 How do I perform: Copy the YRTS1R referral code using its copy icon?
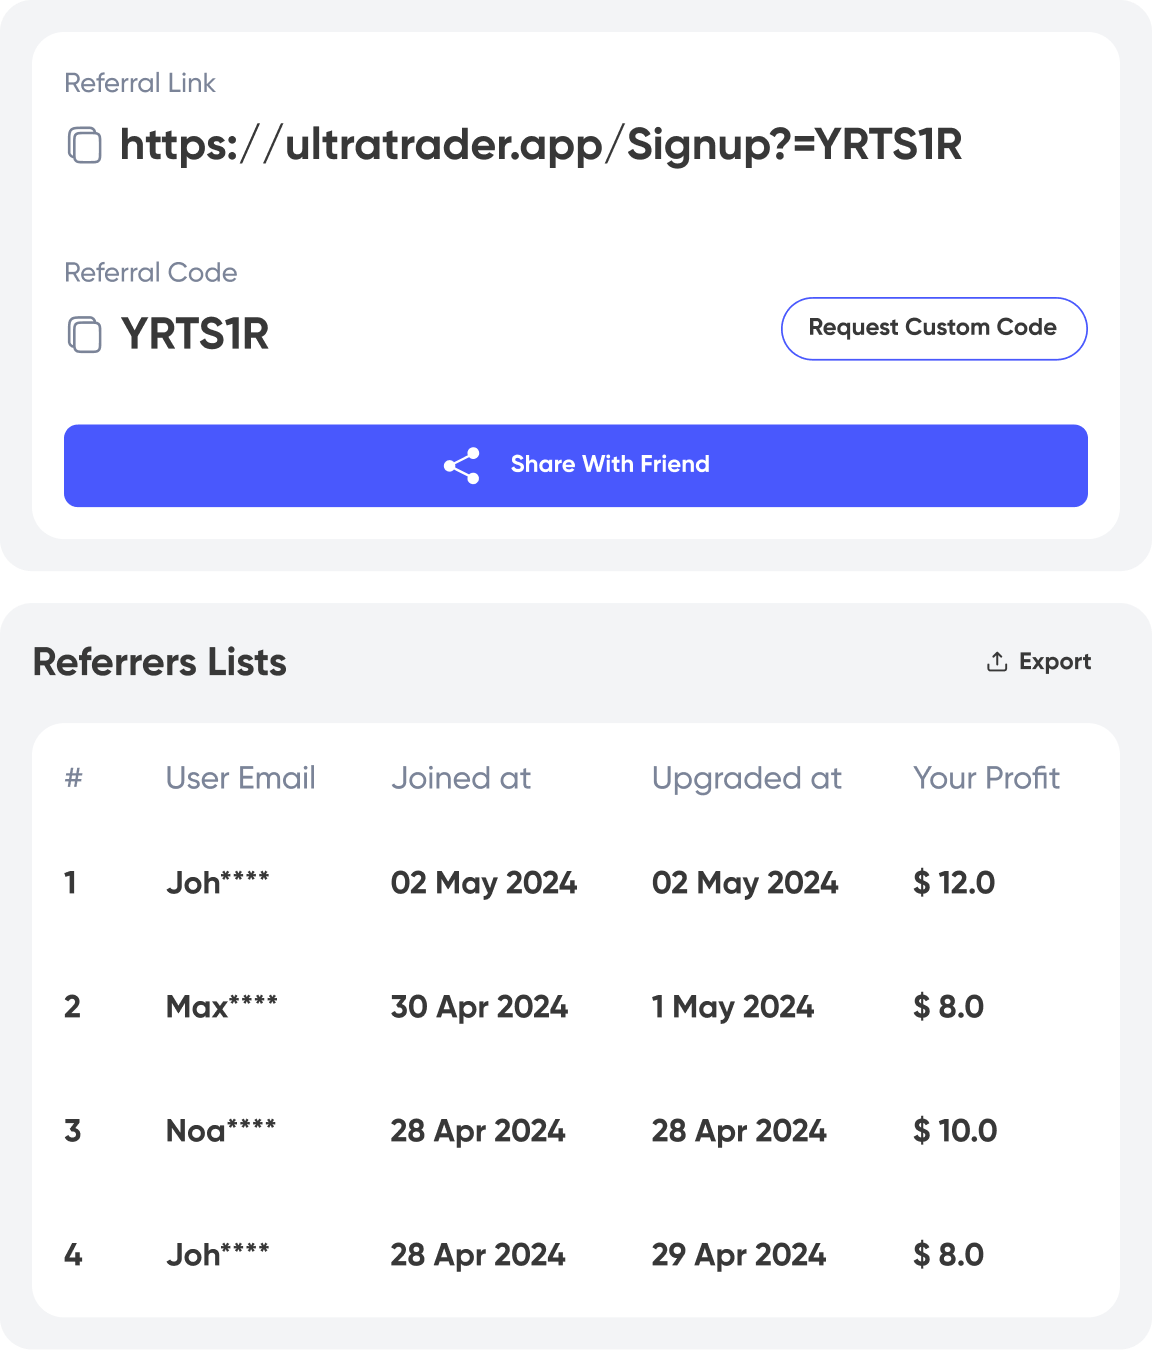click(x=83, y=334)
